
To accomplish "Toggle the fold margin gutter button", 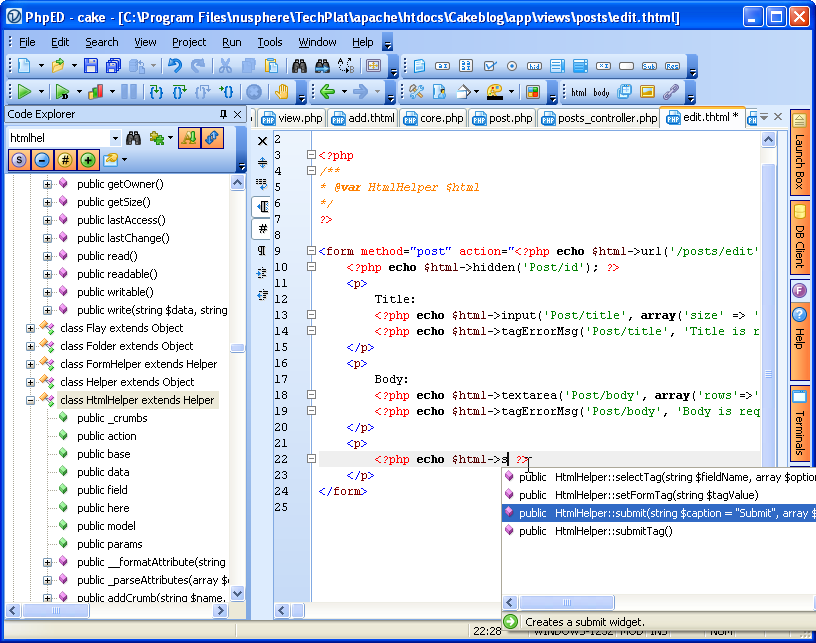I will point(262,206).
